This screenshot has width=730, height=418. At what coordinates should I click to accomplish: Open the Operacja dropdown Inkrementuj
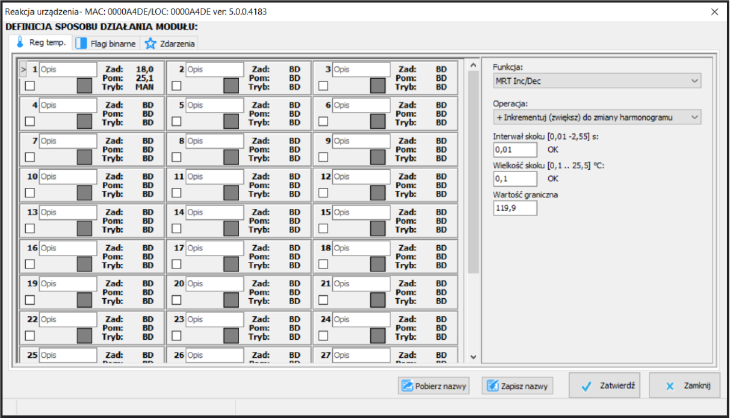[597, 117]
